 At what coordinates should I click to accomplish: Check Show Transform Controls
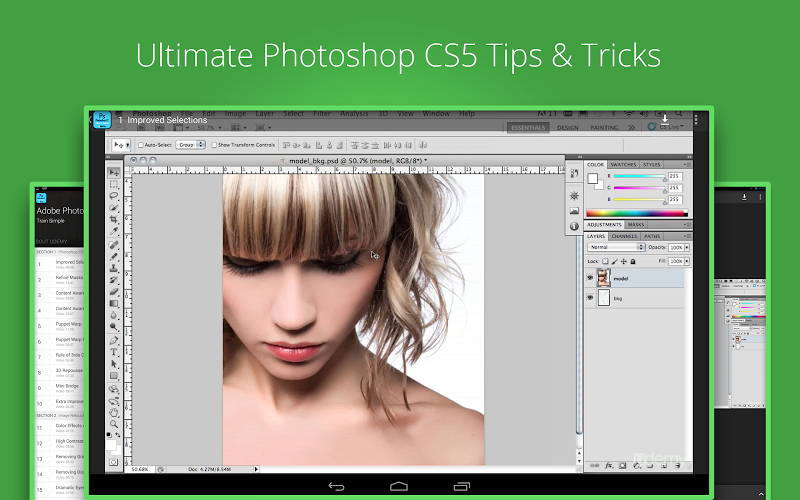[x=214, y=145]
